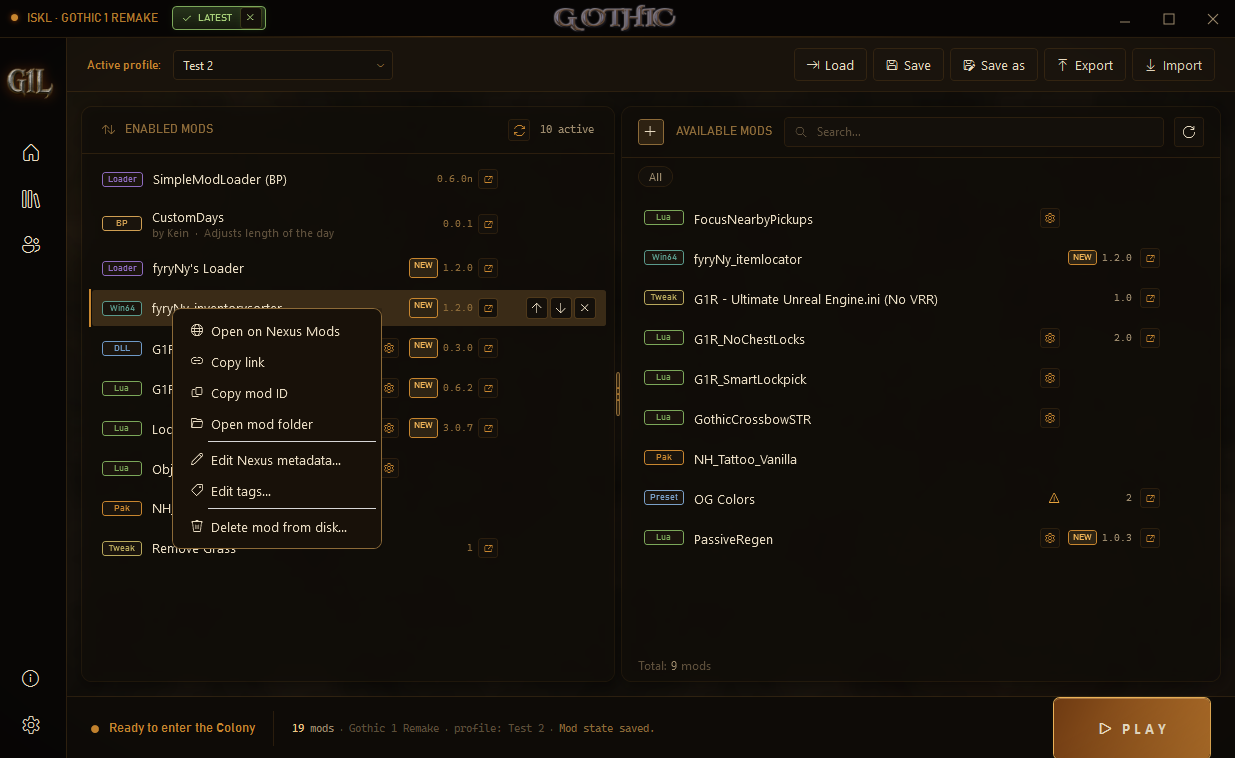
Task: Click the warning icon on OG Colors
Action: pos(1054,498)
